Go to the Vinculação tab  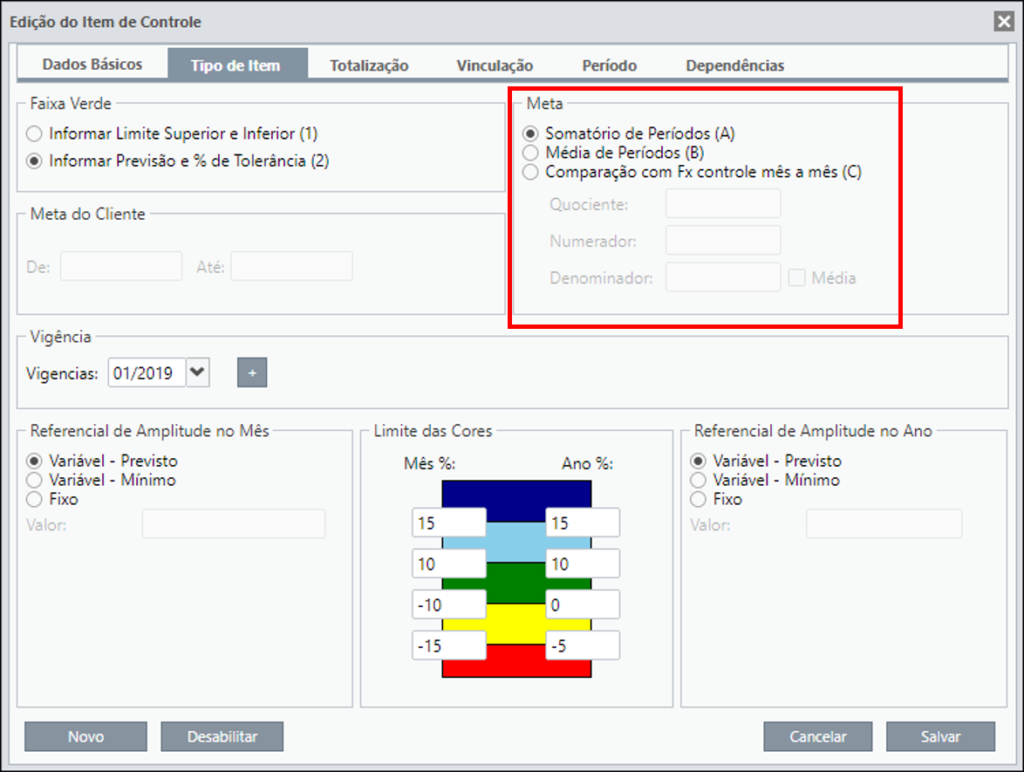tap(495, 65)
